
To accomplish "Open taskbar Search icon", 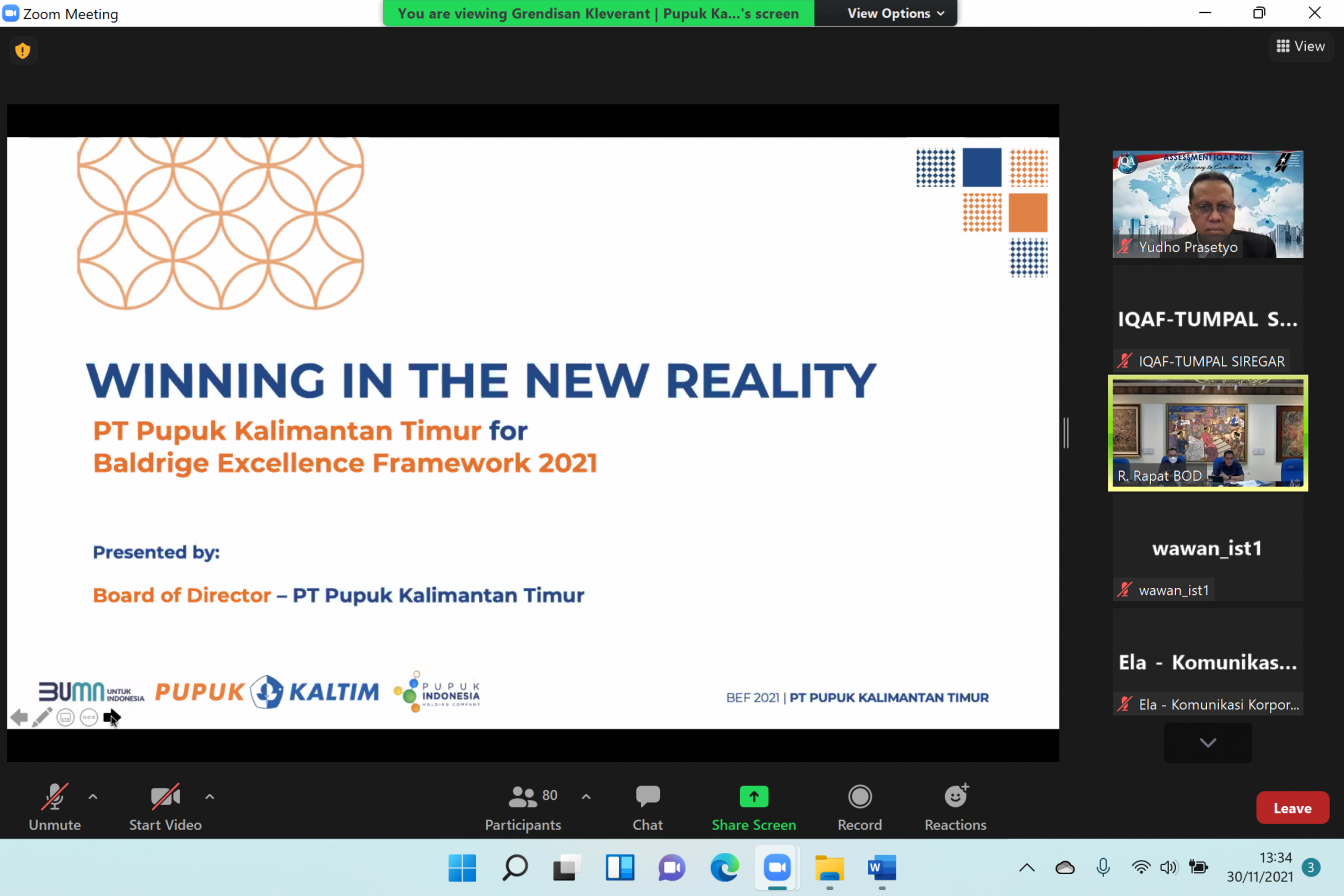I will click(x=515, y=868).
